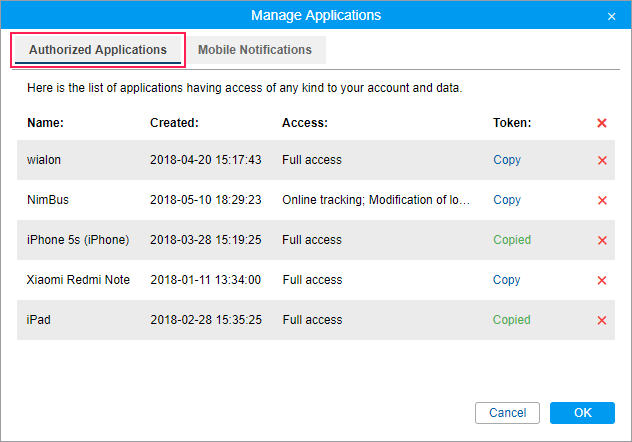Click the delete-all red X in header

(x=602, y=123)
